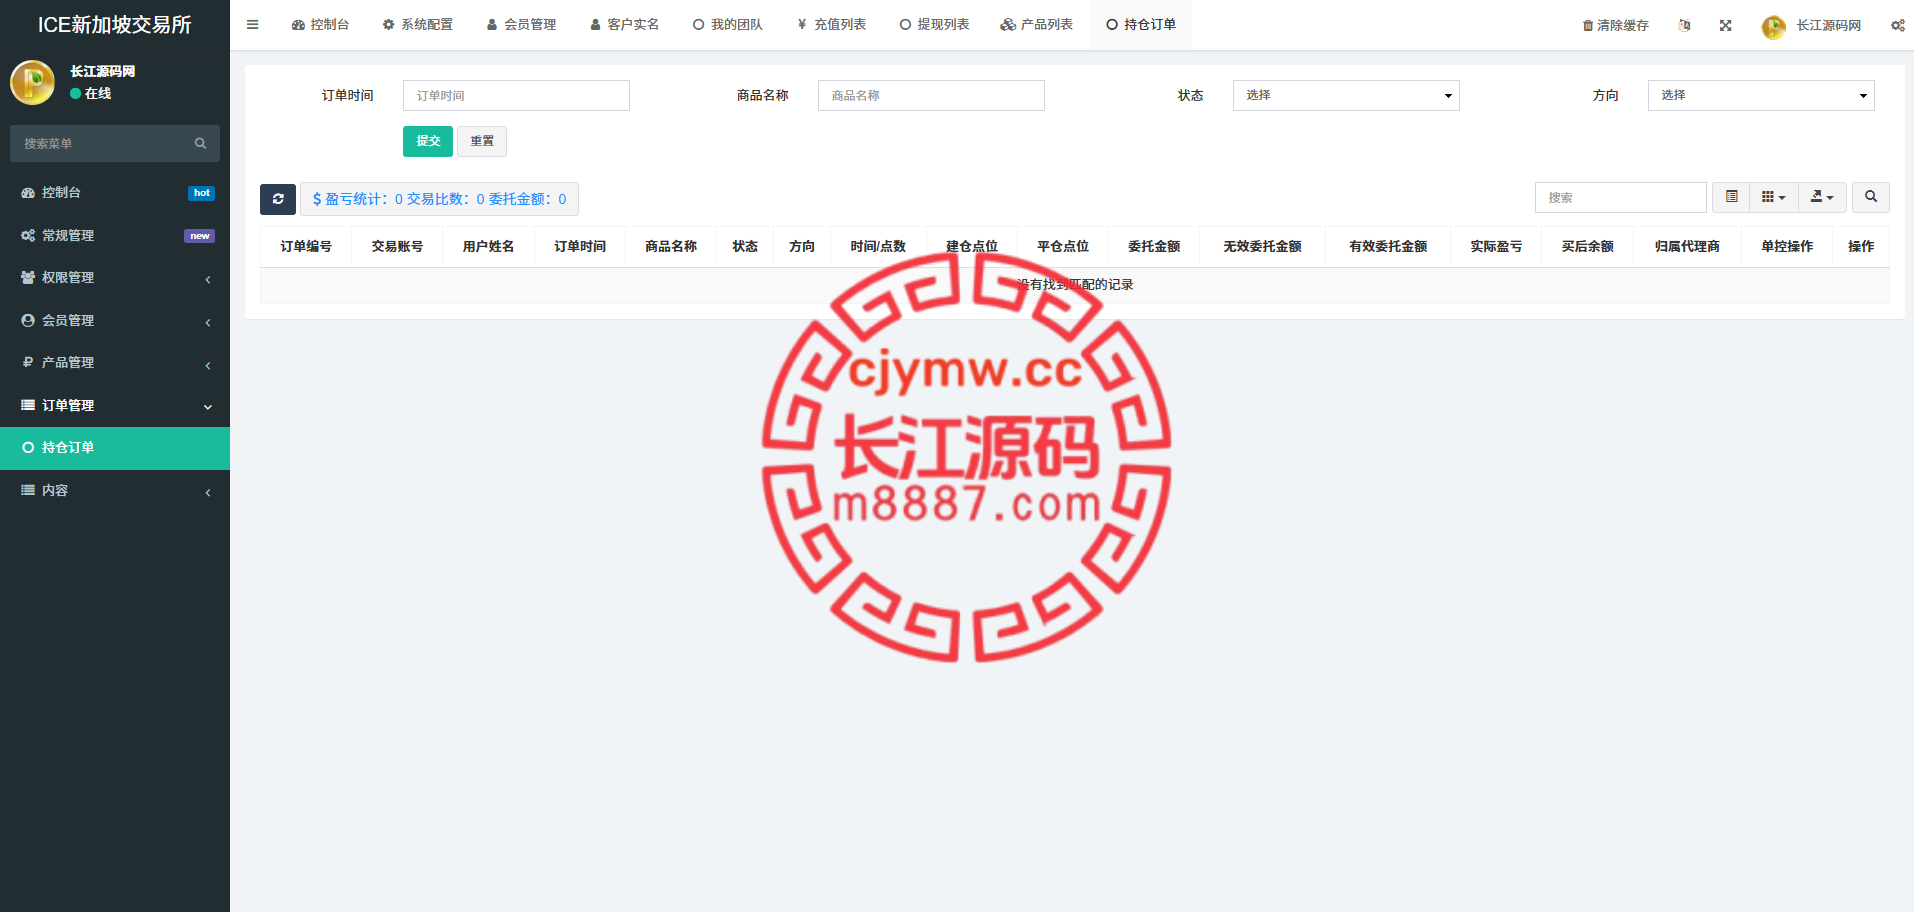Sort by 订单编号 column header

pos(306,246)
